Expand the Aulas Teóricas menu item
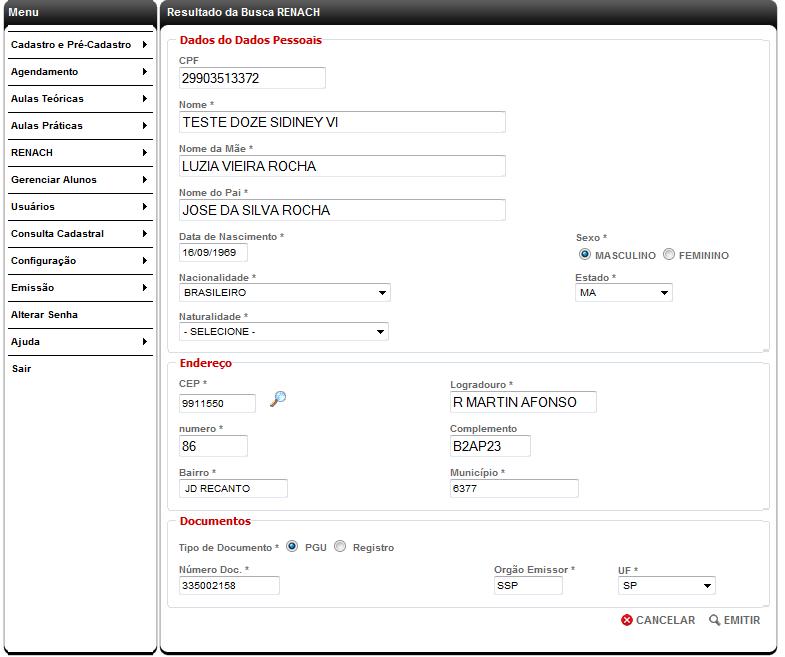The image size is (785, 657). tap(78, 99)
